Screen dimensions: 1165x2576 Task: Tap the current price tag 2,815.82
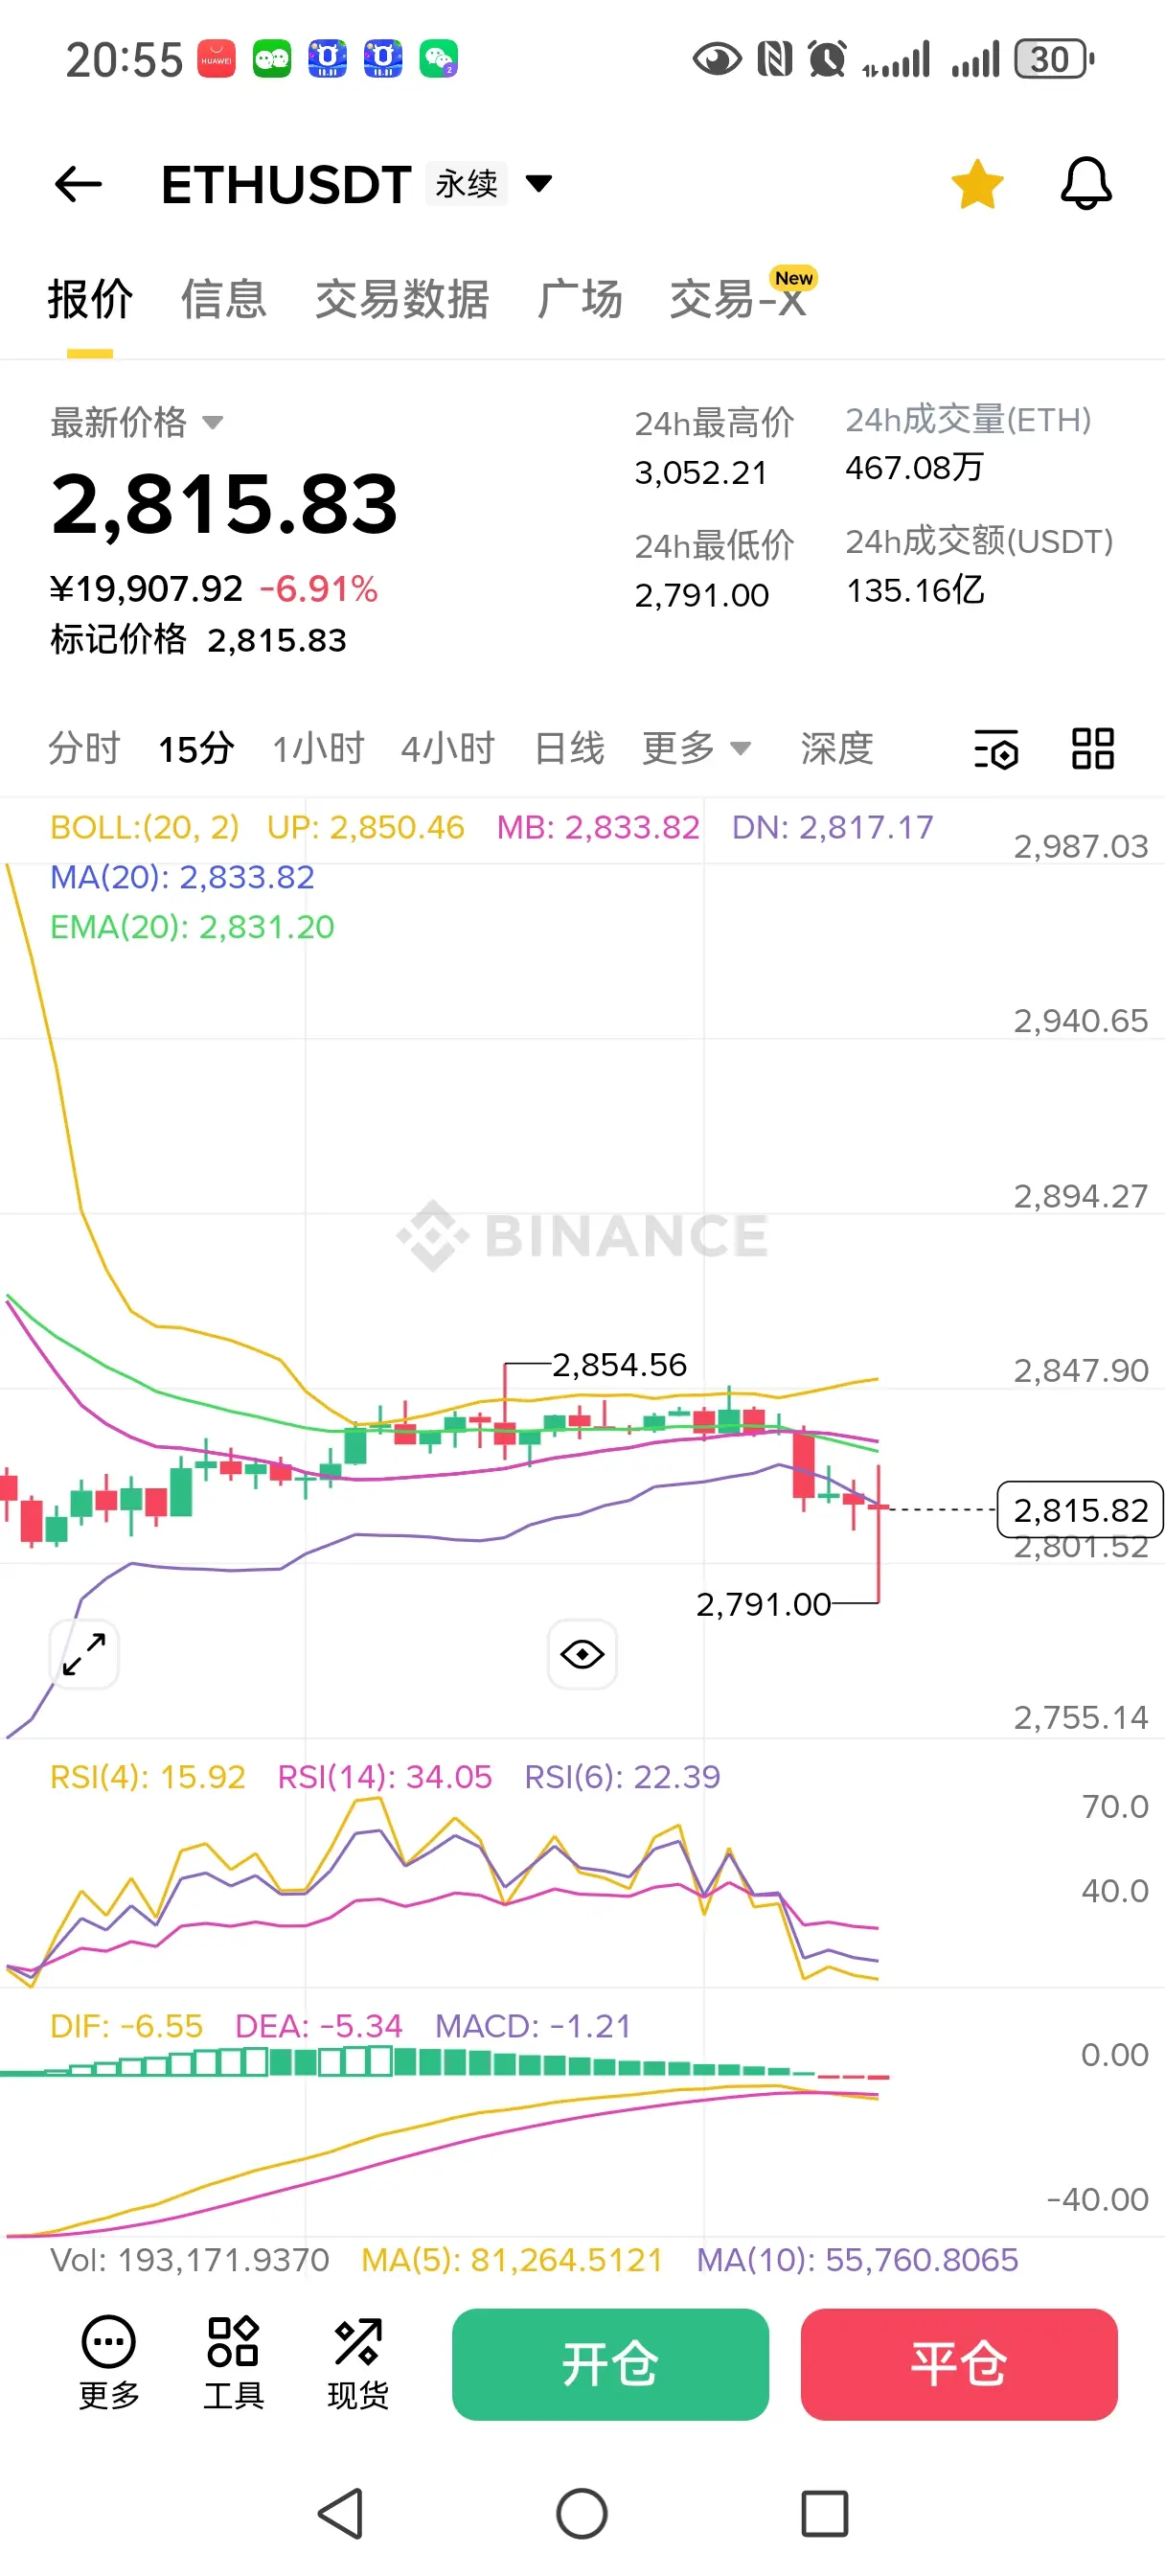(x=1080, y=1509)
